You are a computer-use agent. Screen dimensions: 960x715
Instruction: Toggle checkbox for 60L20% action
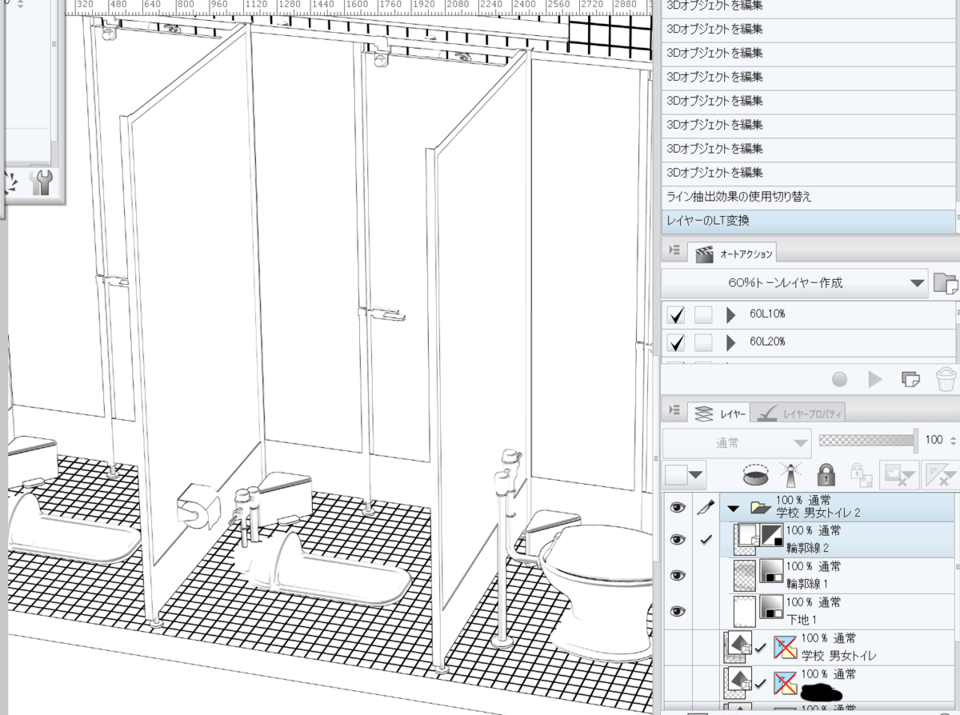[x=677, y=343]
